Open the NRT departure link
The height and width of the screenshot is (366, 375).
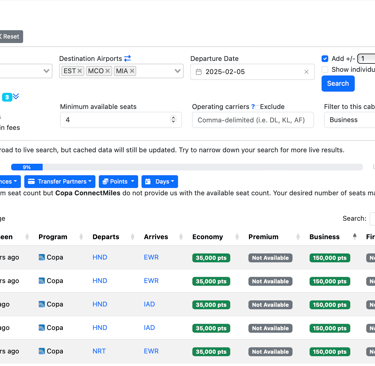pos(99,351)
